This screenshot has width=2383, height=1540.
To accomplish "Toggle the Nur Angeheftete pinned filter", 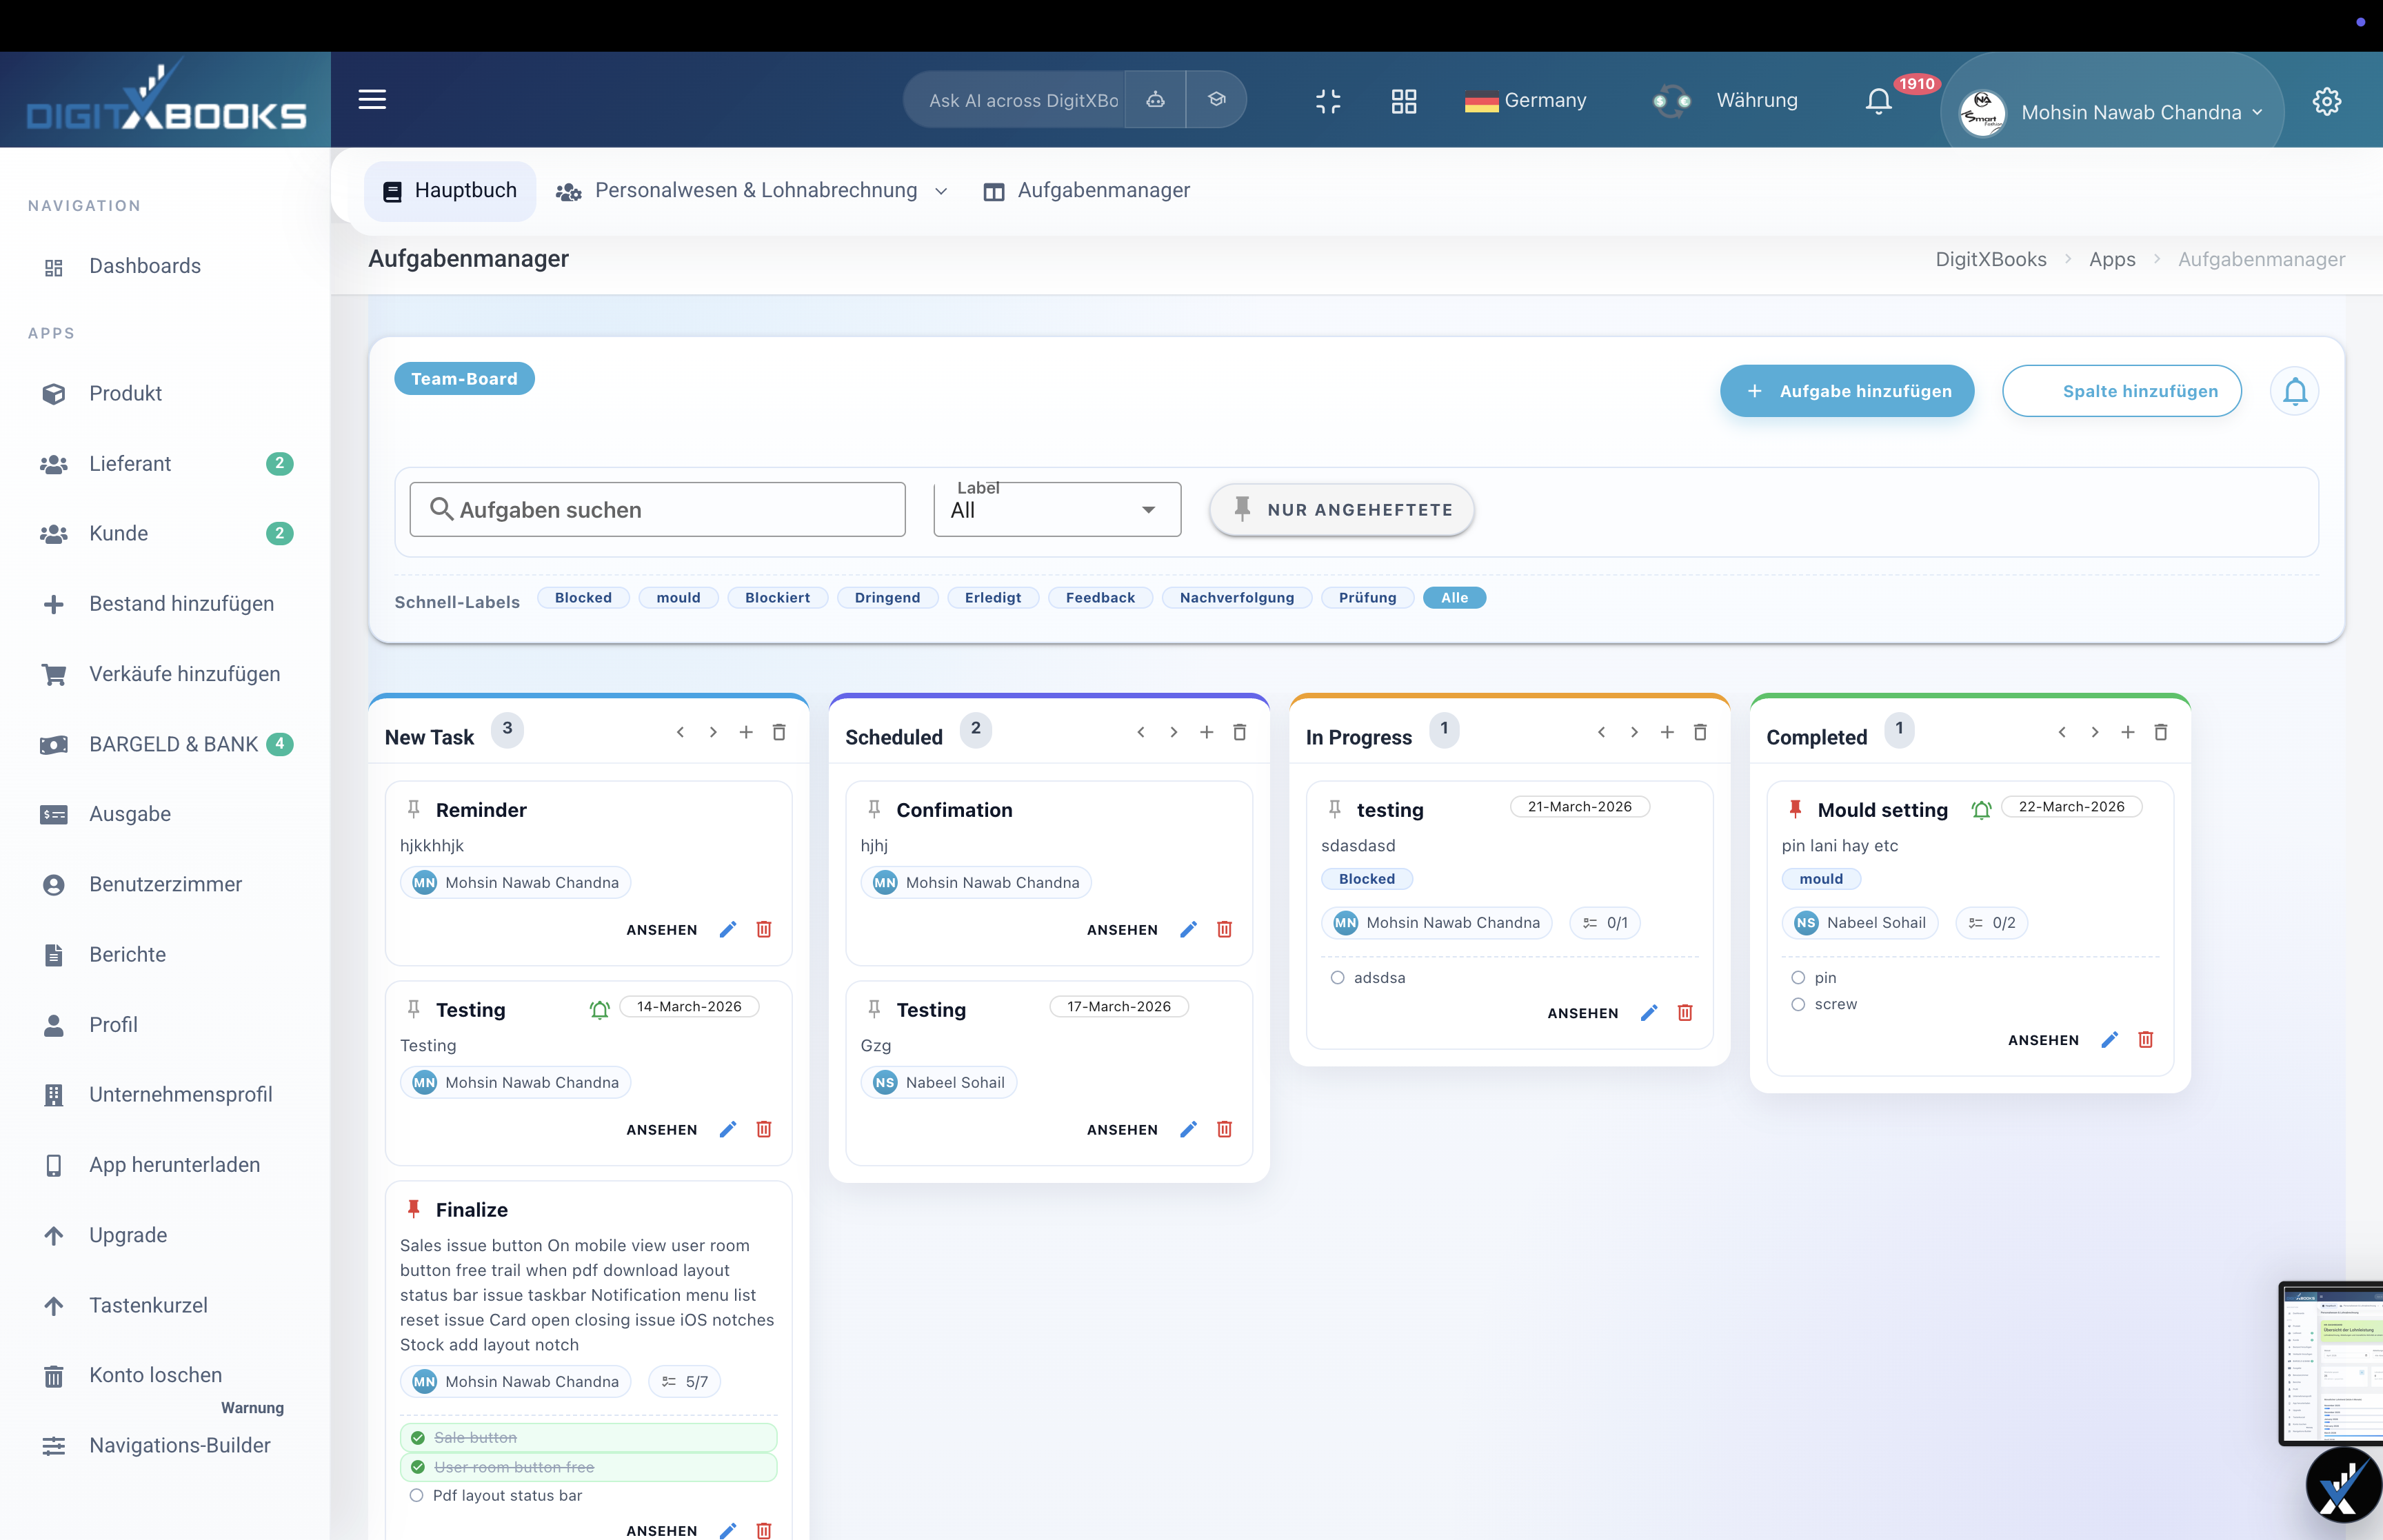I will click(1341, 509).
